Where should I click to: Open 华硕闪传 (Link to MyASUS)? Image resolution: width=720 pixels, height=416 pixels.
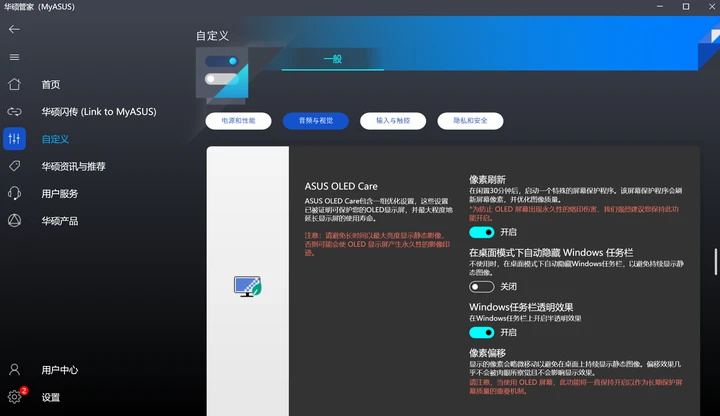[99, 112]
